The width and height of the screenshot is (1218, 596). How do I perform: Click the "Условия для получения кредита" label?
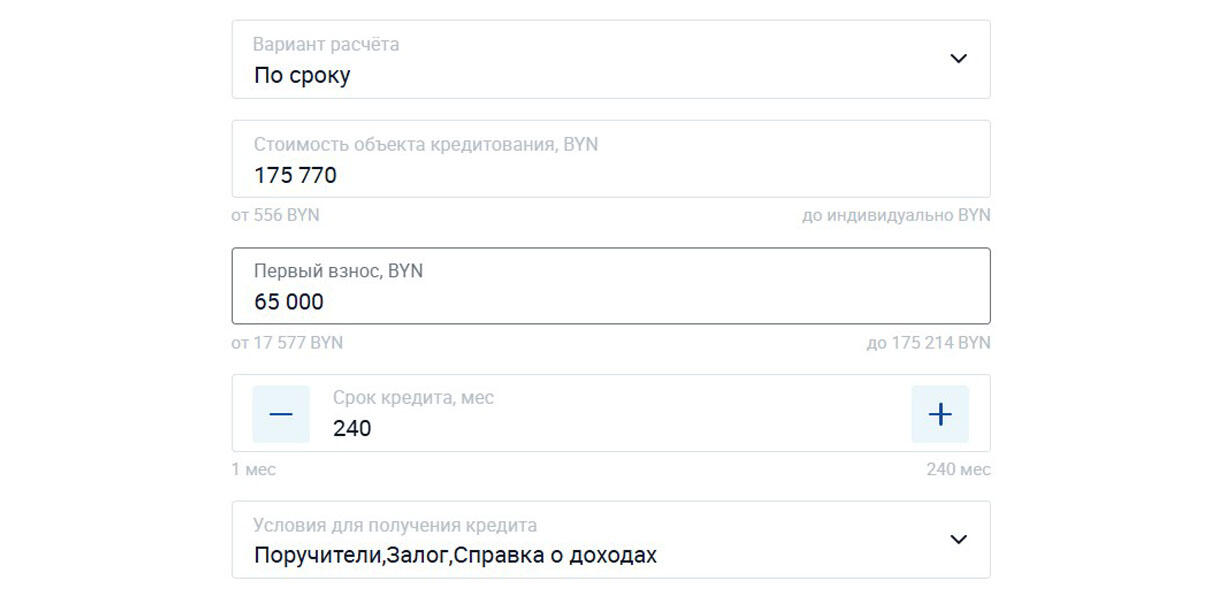(x=395, y=526)
